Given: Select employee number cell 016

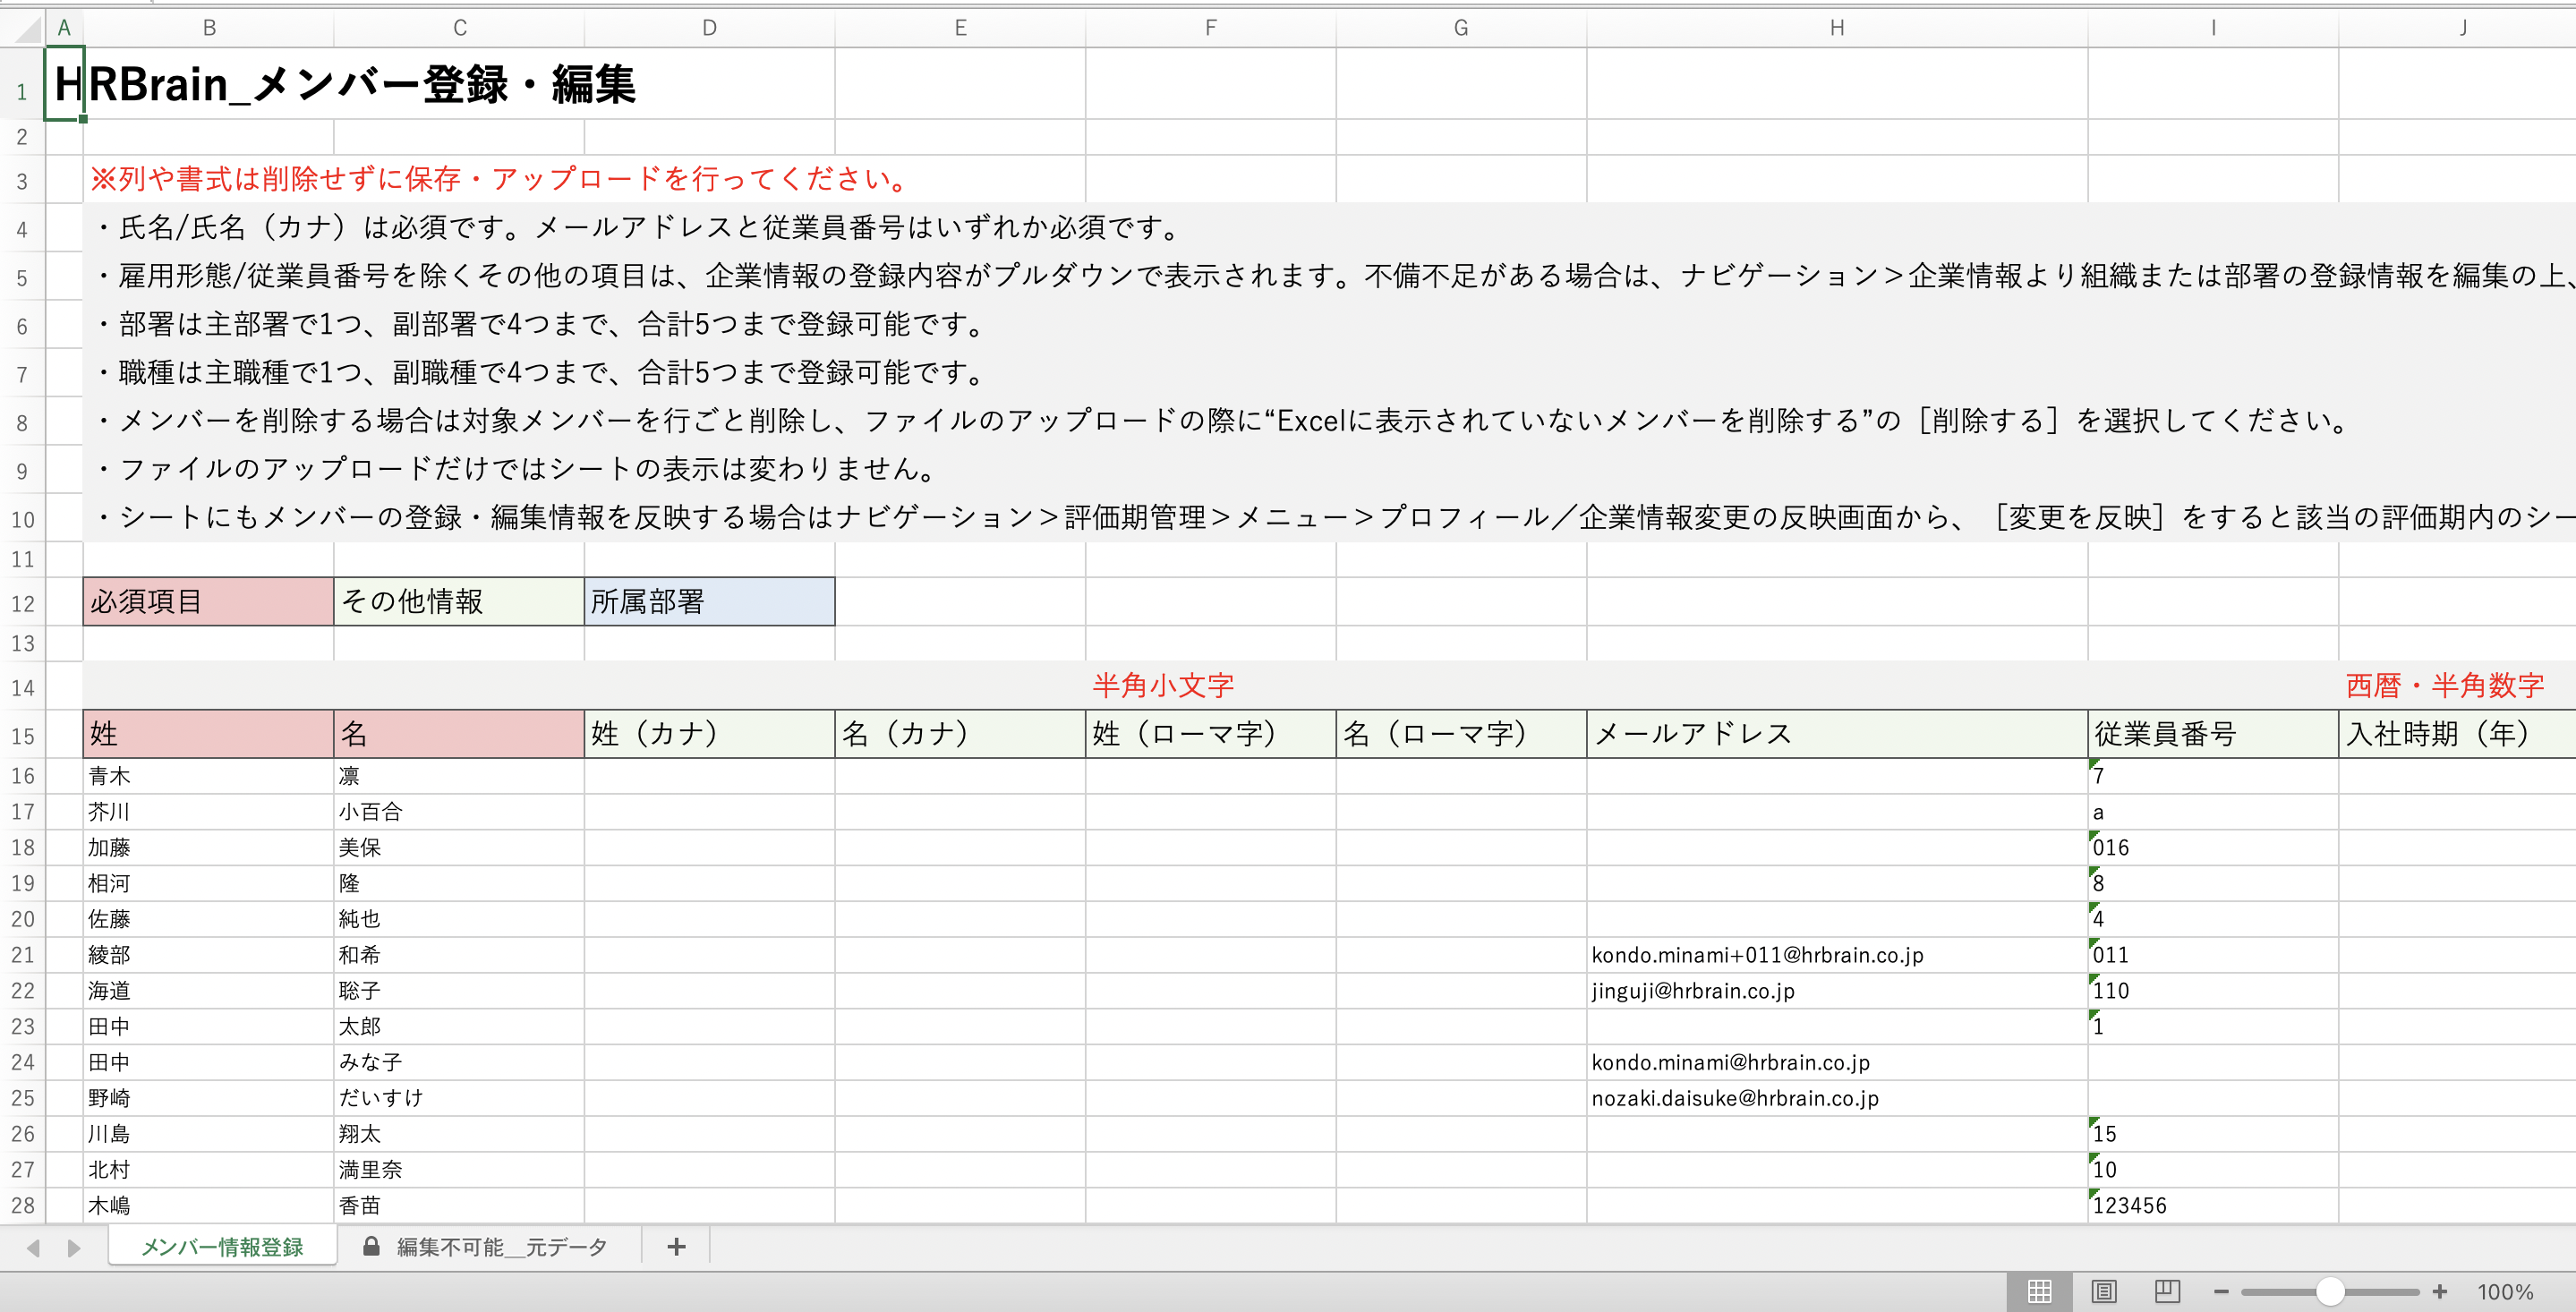Looking at the screenshot, I should [2213, 848].
